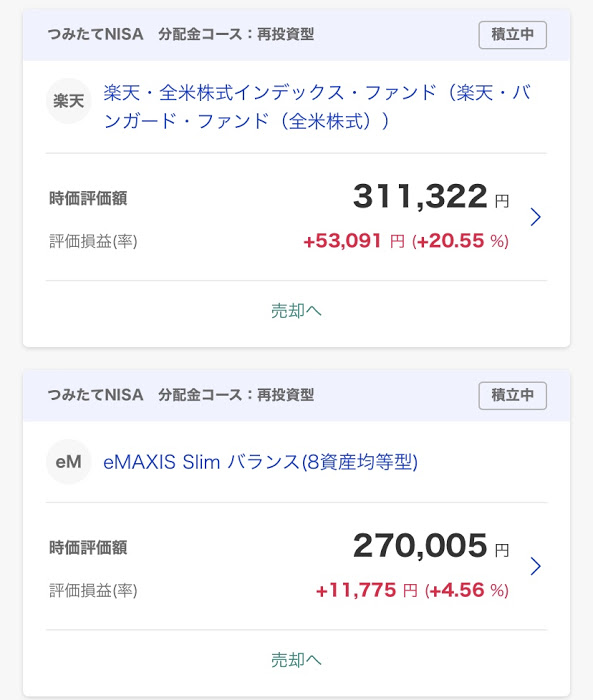593x700 pixels.
Task: Click 分配金コース：再投資型 in the first card header
Action: (x=236, y=34)
